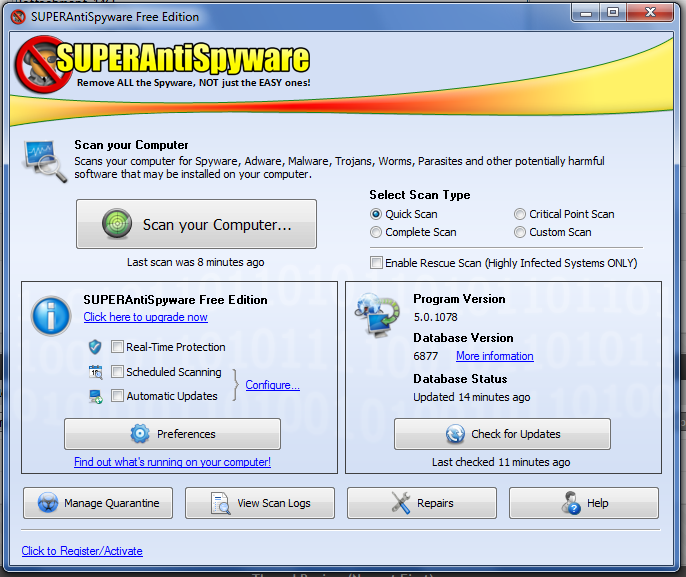Screen dimensions: 686x577
Task: Start scan with Scan your Computer button
Action: coord(196,224)
